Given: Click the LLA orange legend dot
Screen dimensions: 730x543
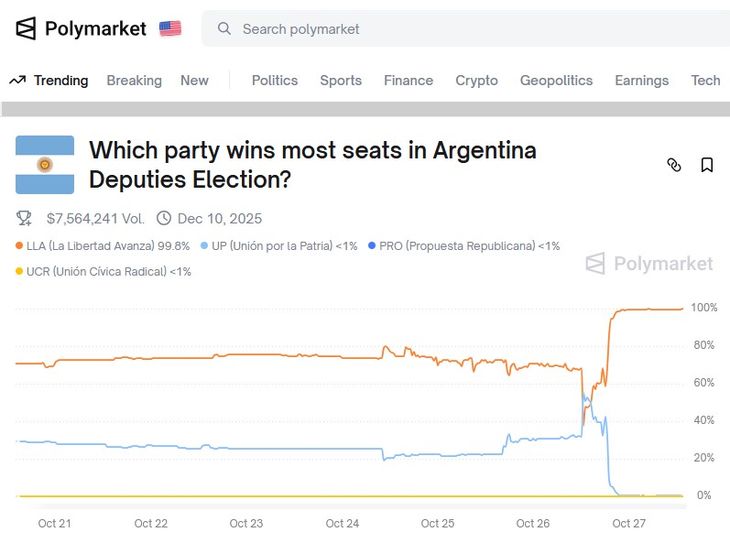Looking at the screenshot, I should click(20, 245).
